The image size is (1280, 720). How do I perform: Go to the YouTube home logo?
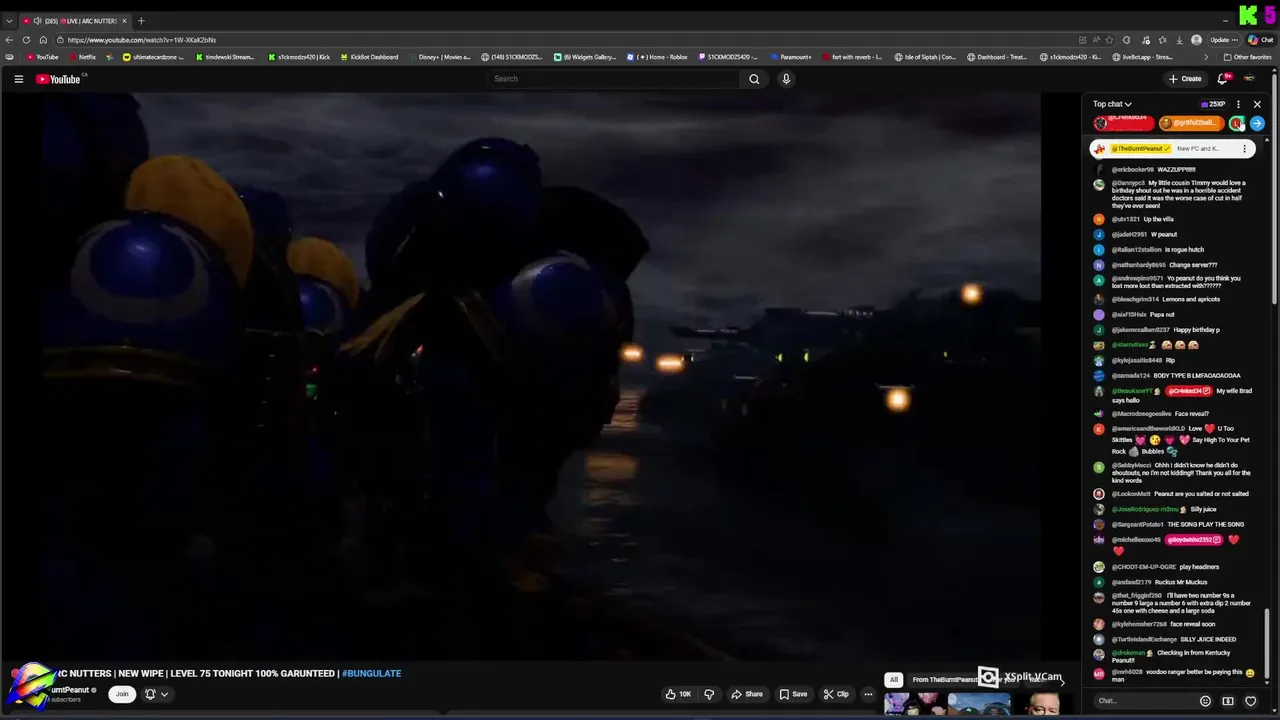tap(59, 79)
